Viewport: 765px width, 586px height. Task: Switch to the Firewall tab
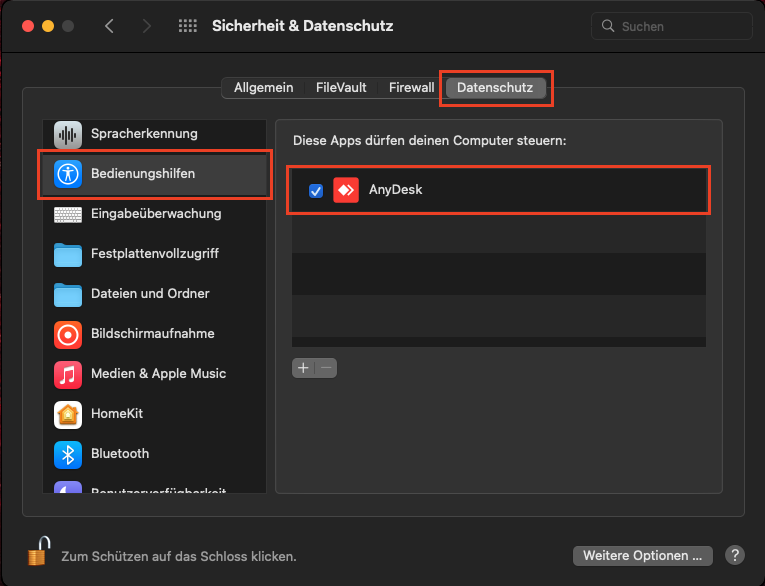click(x=411, y=88)
